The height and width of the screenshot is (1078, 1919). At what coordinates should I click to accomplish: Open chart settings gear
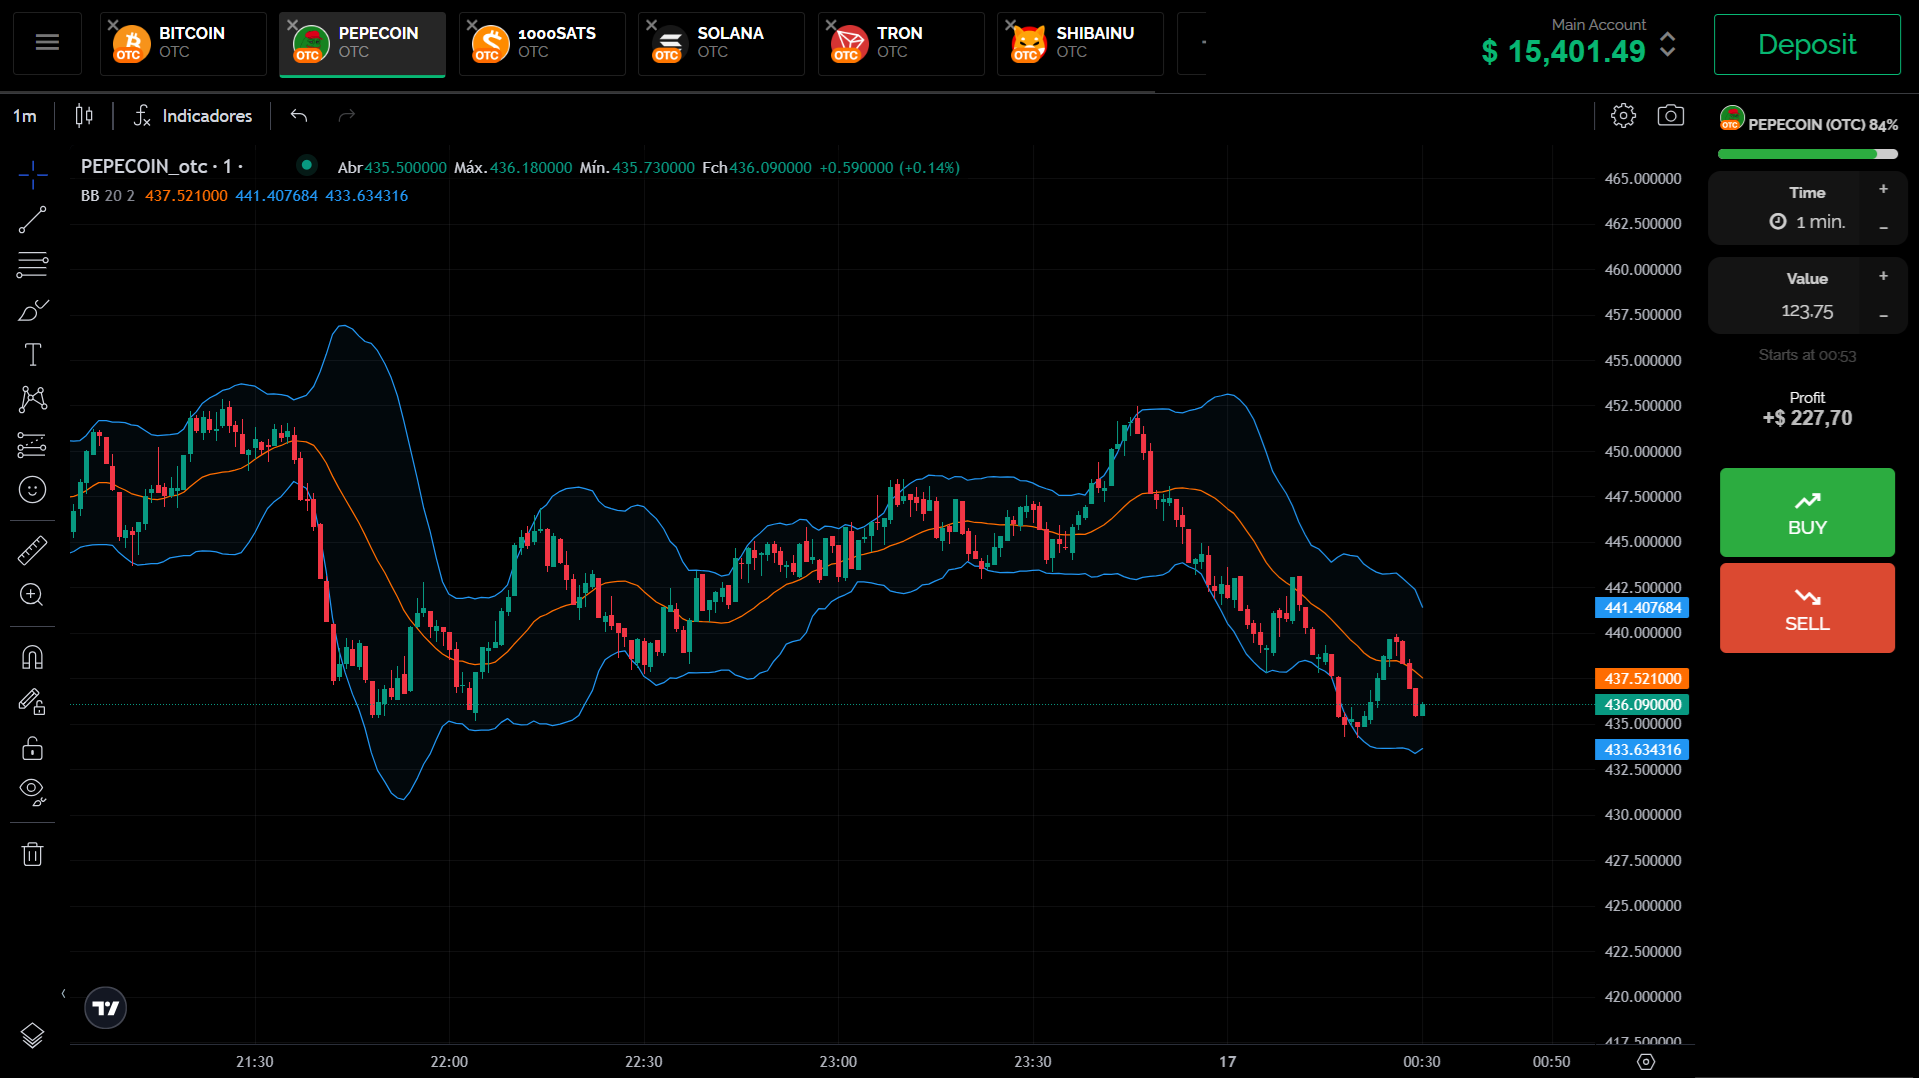1623,116
